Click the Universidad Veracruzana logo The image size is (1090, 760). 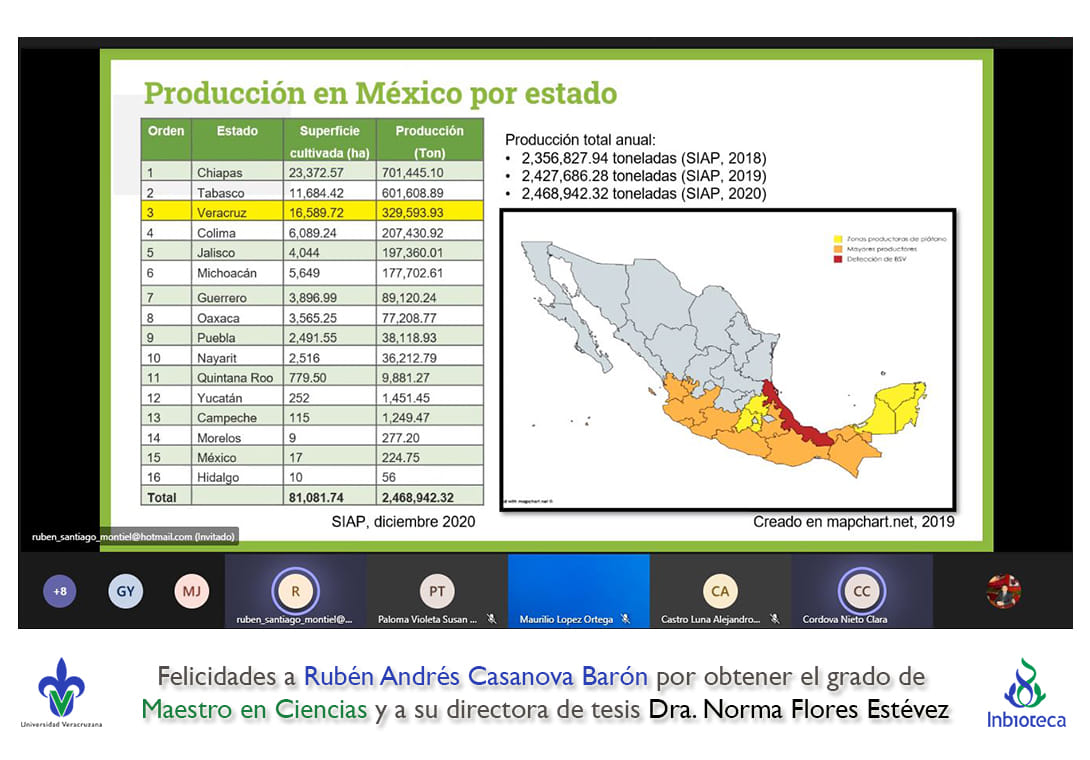(61, 692)
